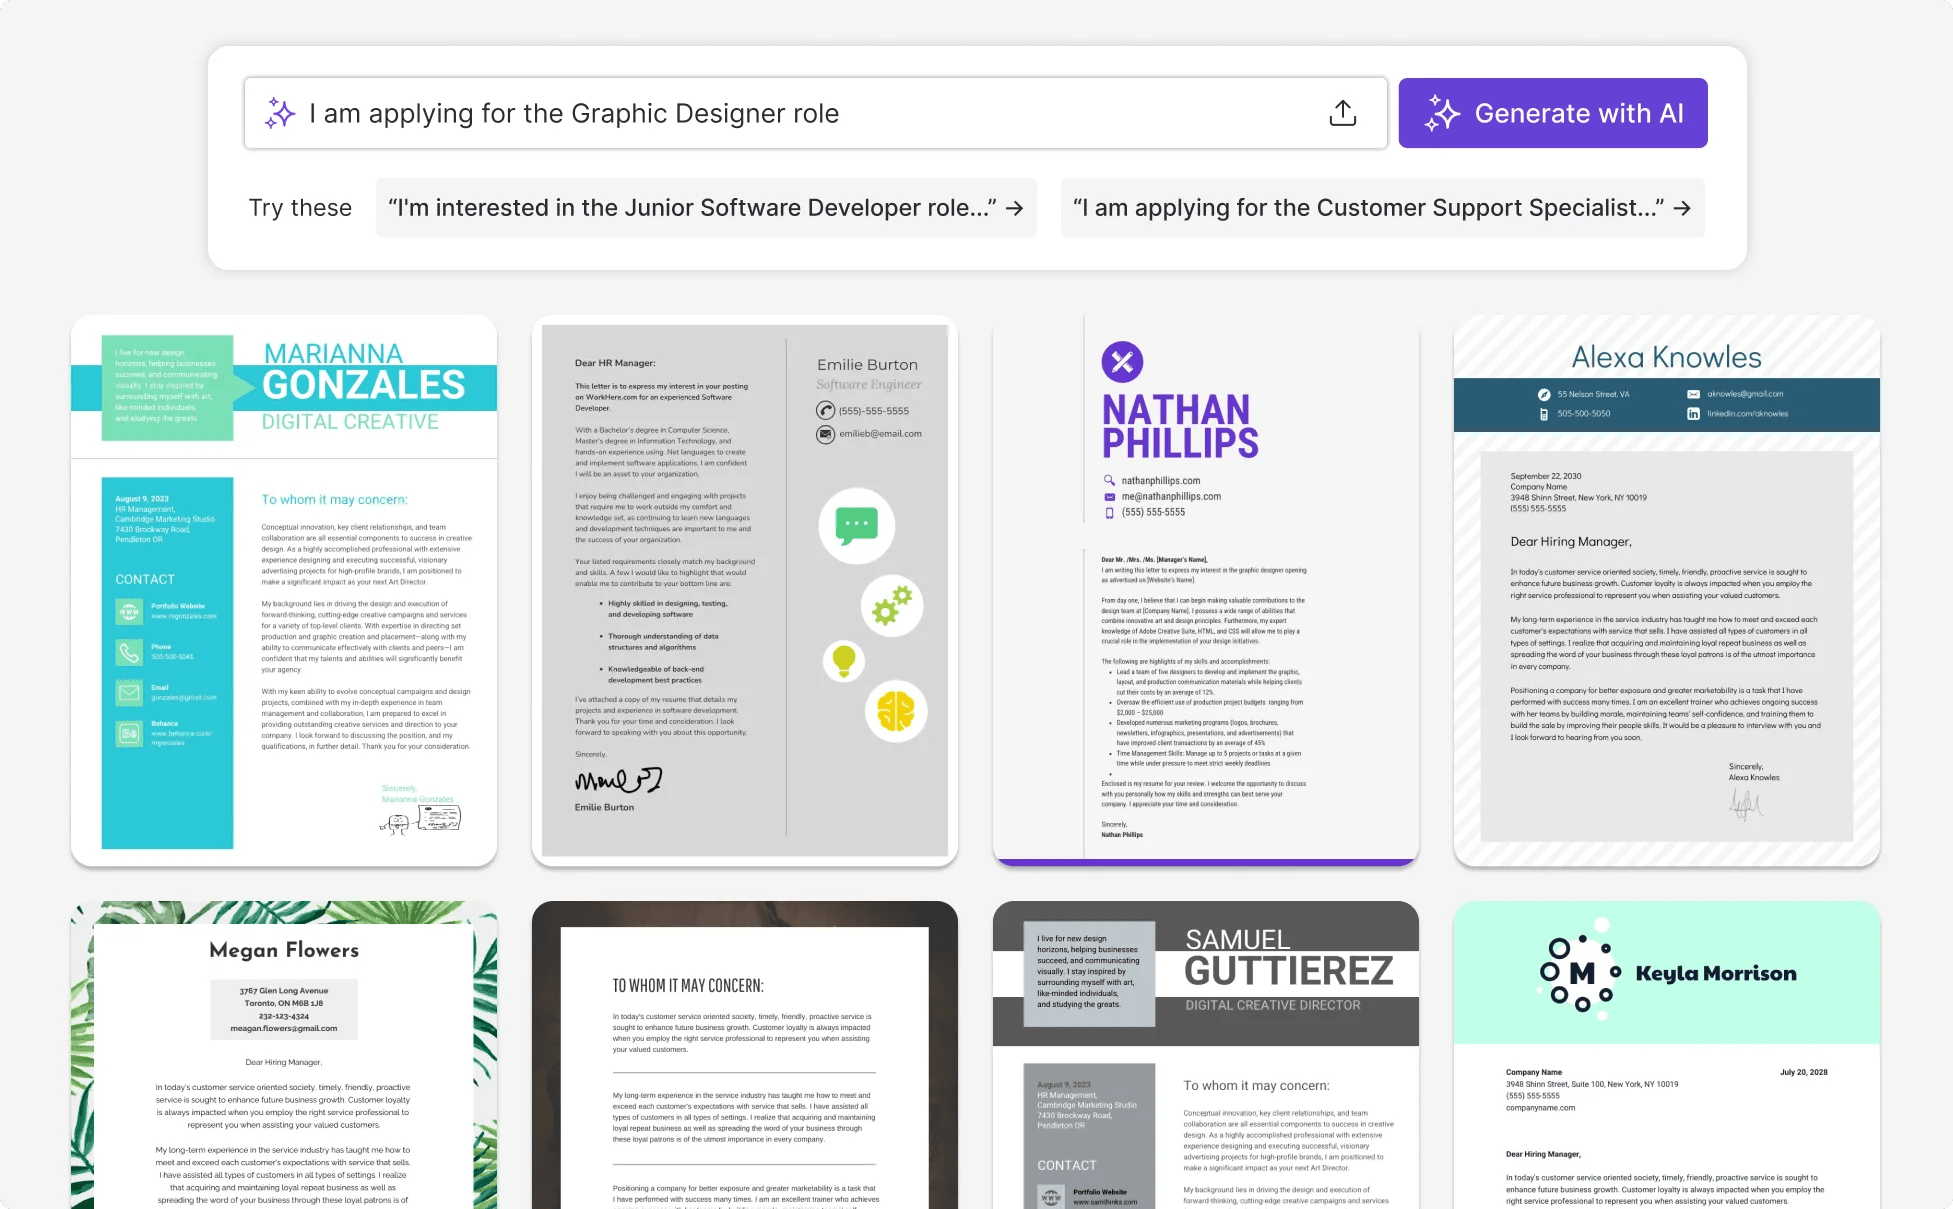Viewport: 1953px width, 1209px height.
Task: Click the yellow lightbulb icon on Emilie's letter
Action: [x=844, y=661]
